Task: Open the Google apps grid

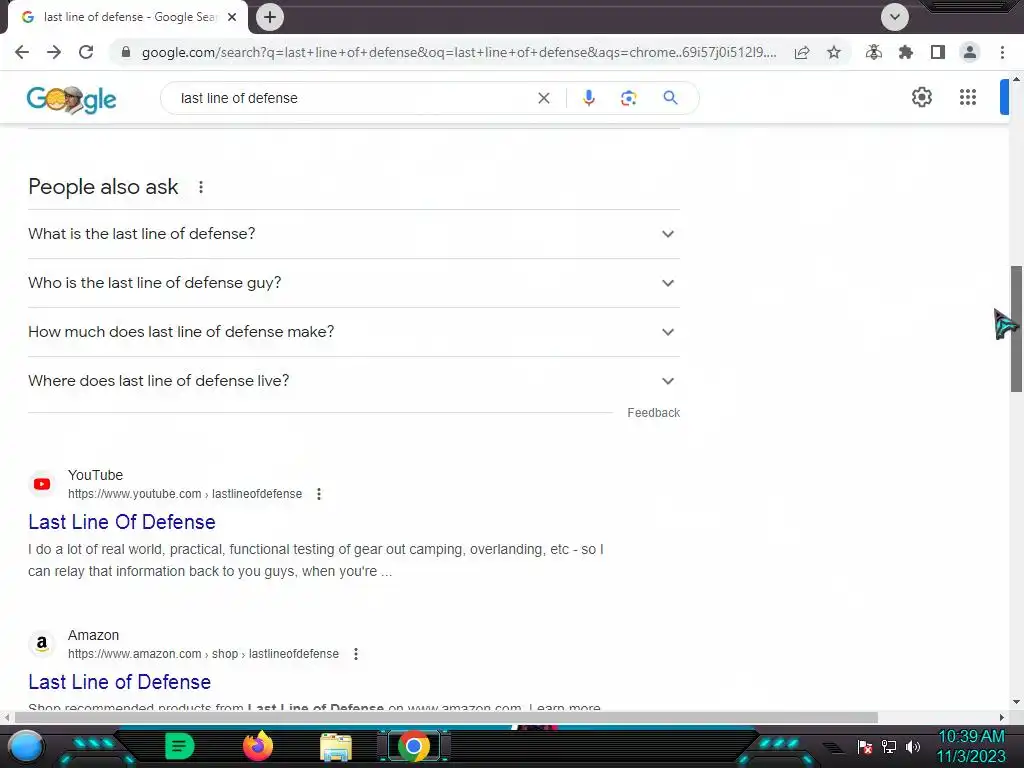Action: tap(968, 97)
